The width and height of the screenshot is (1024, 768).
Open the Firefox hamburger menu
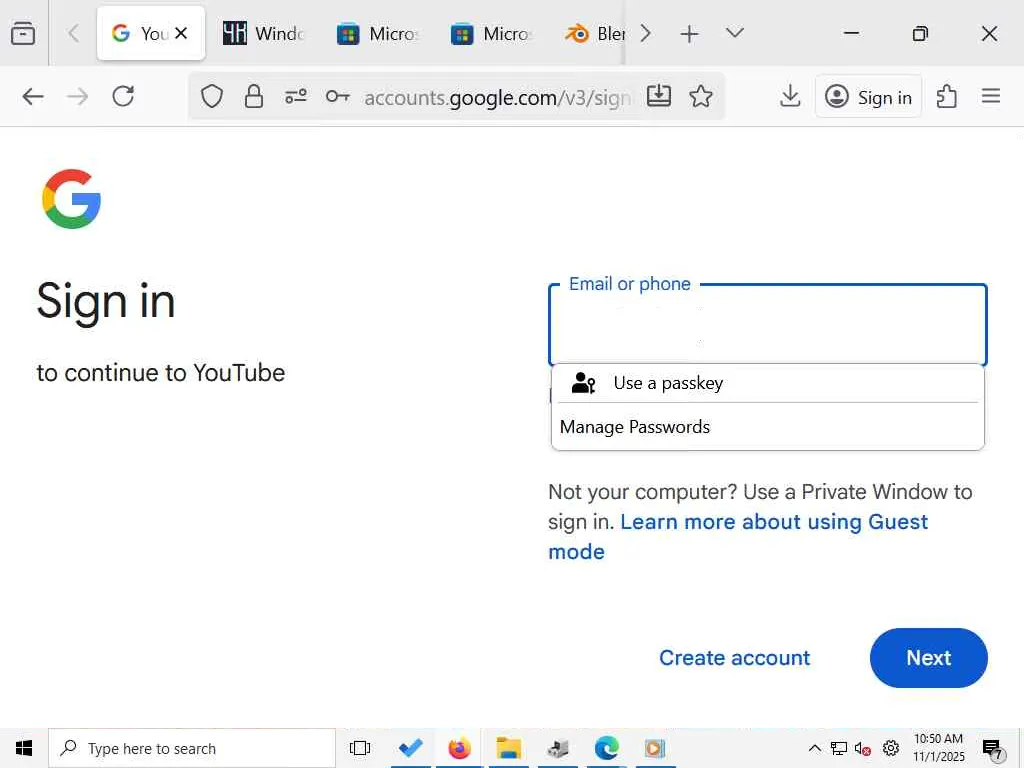coord(991,97)
